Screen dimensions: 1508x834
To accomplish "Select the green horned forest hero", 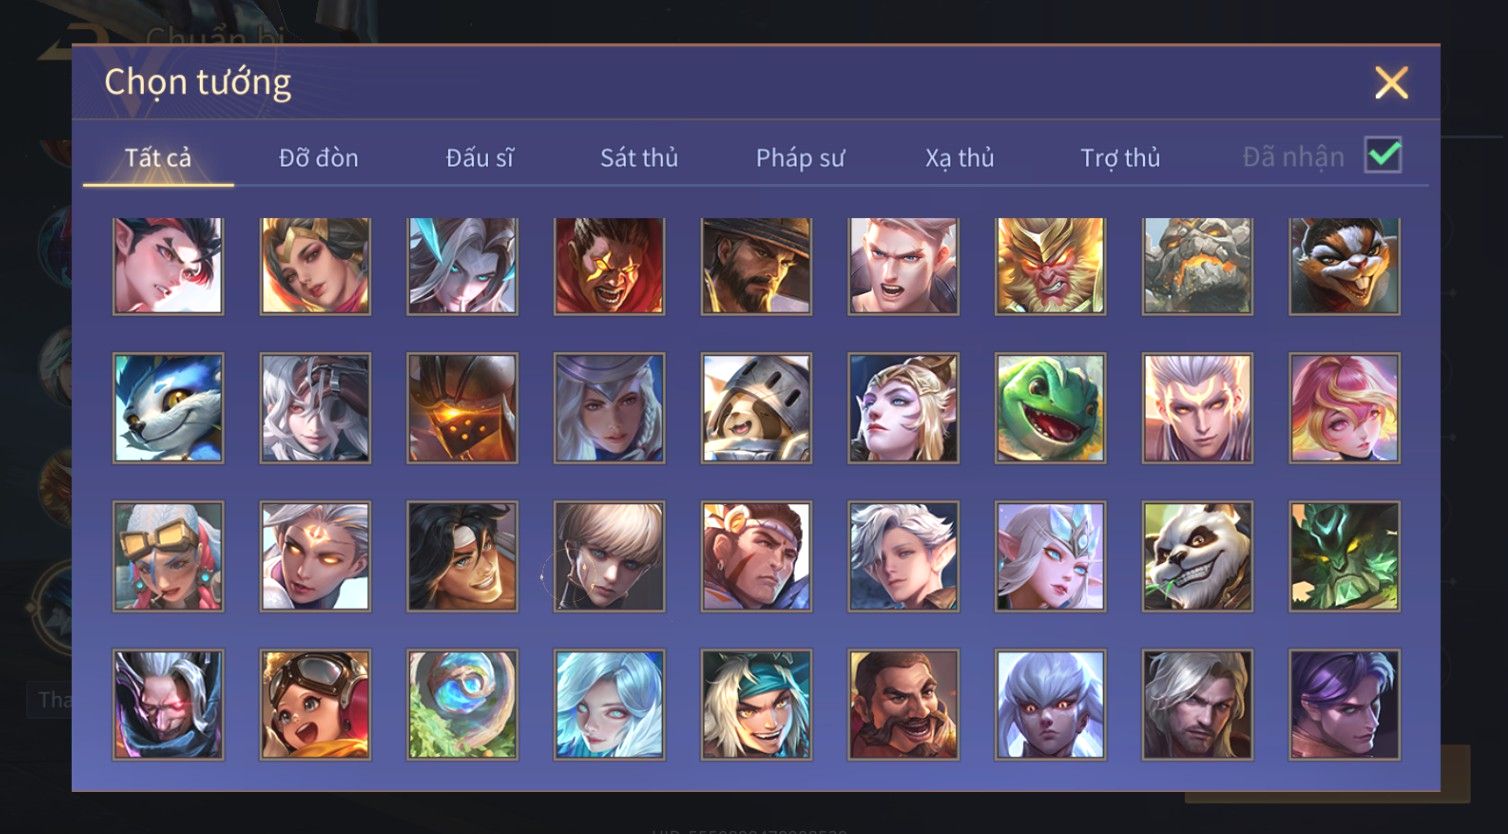I will [x=1344, y=556].
